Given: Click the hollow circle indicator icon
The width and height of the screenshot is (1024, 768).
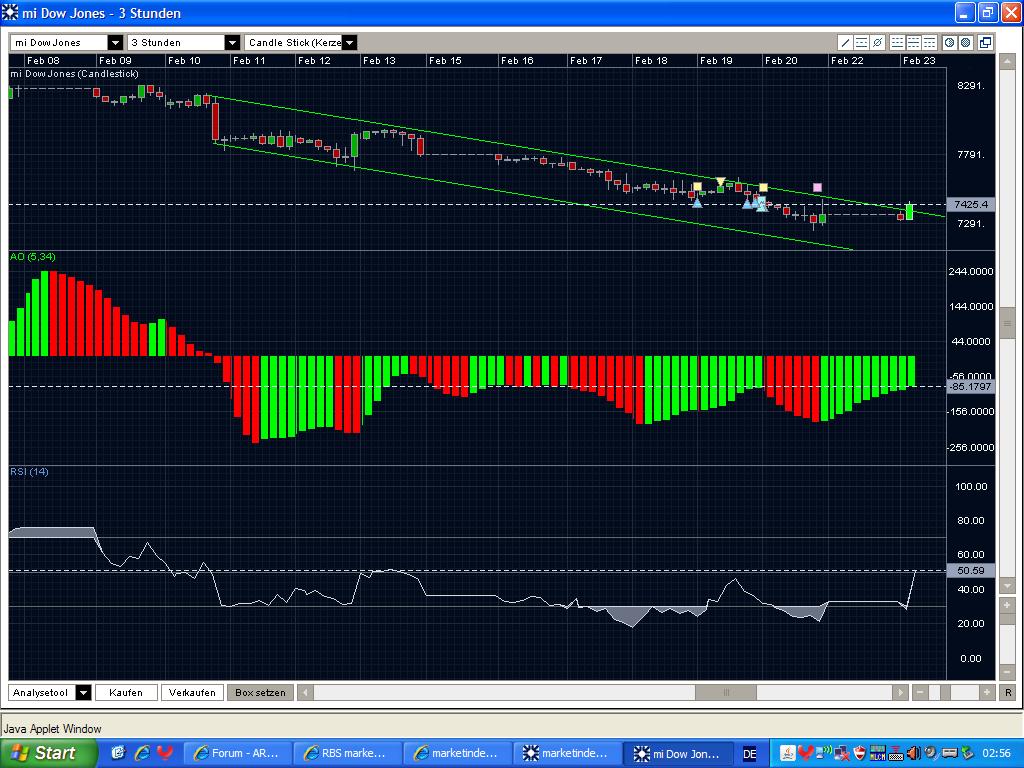Looking at the screenshot, I should [x=949, y=43].
